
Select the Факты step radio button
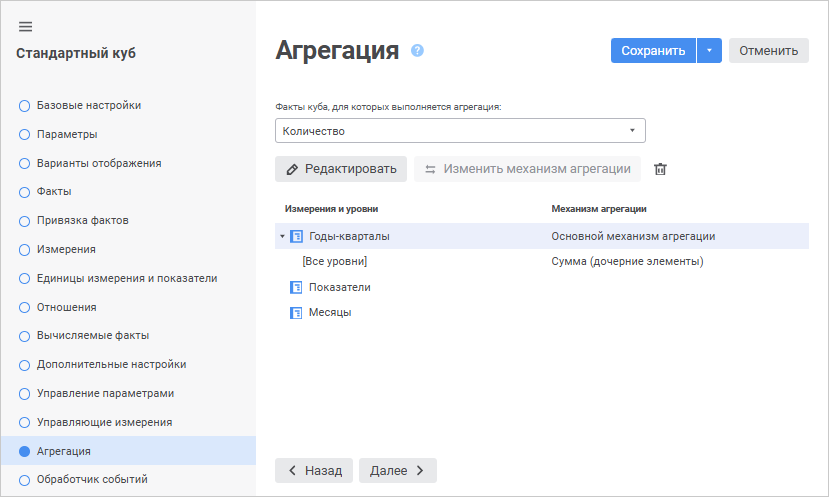[24, 192]
